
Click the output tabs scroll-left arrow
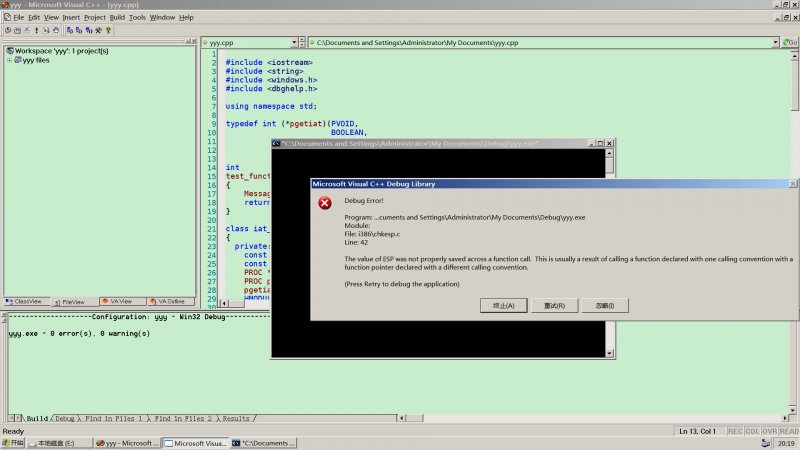11,418
